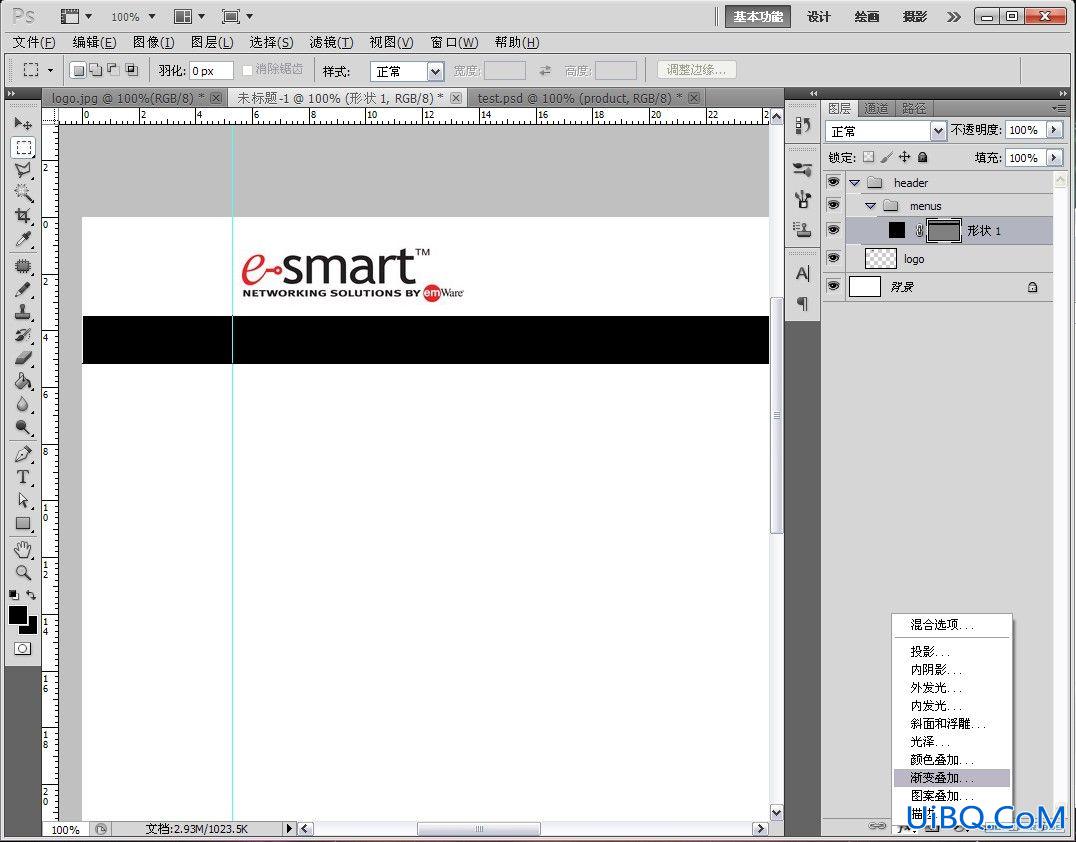The image size is (1076, 842).
Task: Select the Hand tool
Action: [23, 550]
